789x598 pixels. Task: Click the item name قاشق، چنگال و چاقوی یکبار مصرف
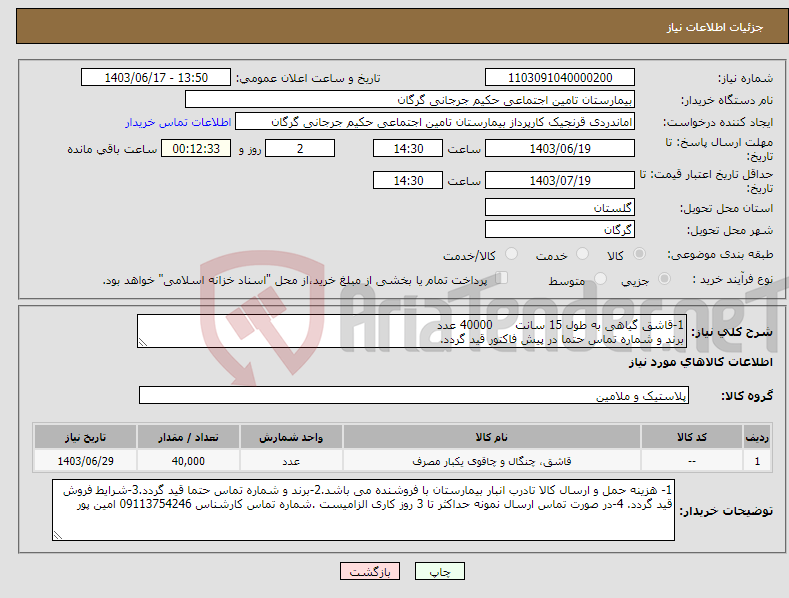coord(492,461)
